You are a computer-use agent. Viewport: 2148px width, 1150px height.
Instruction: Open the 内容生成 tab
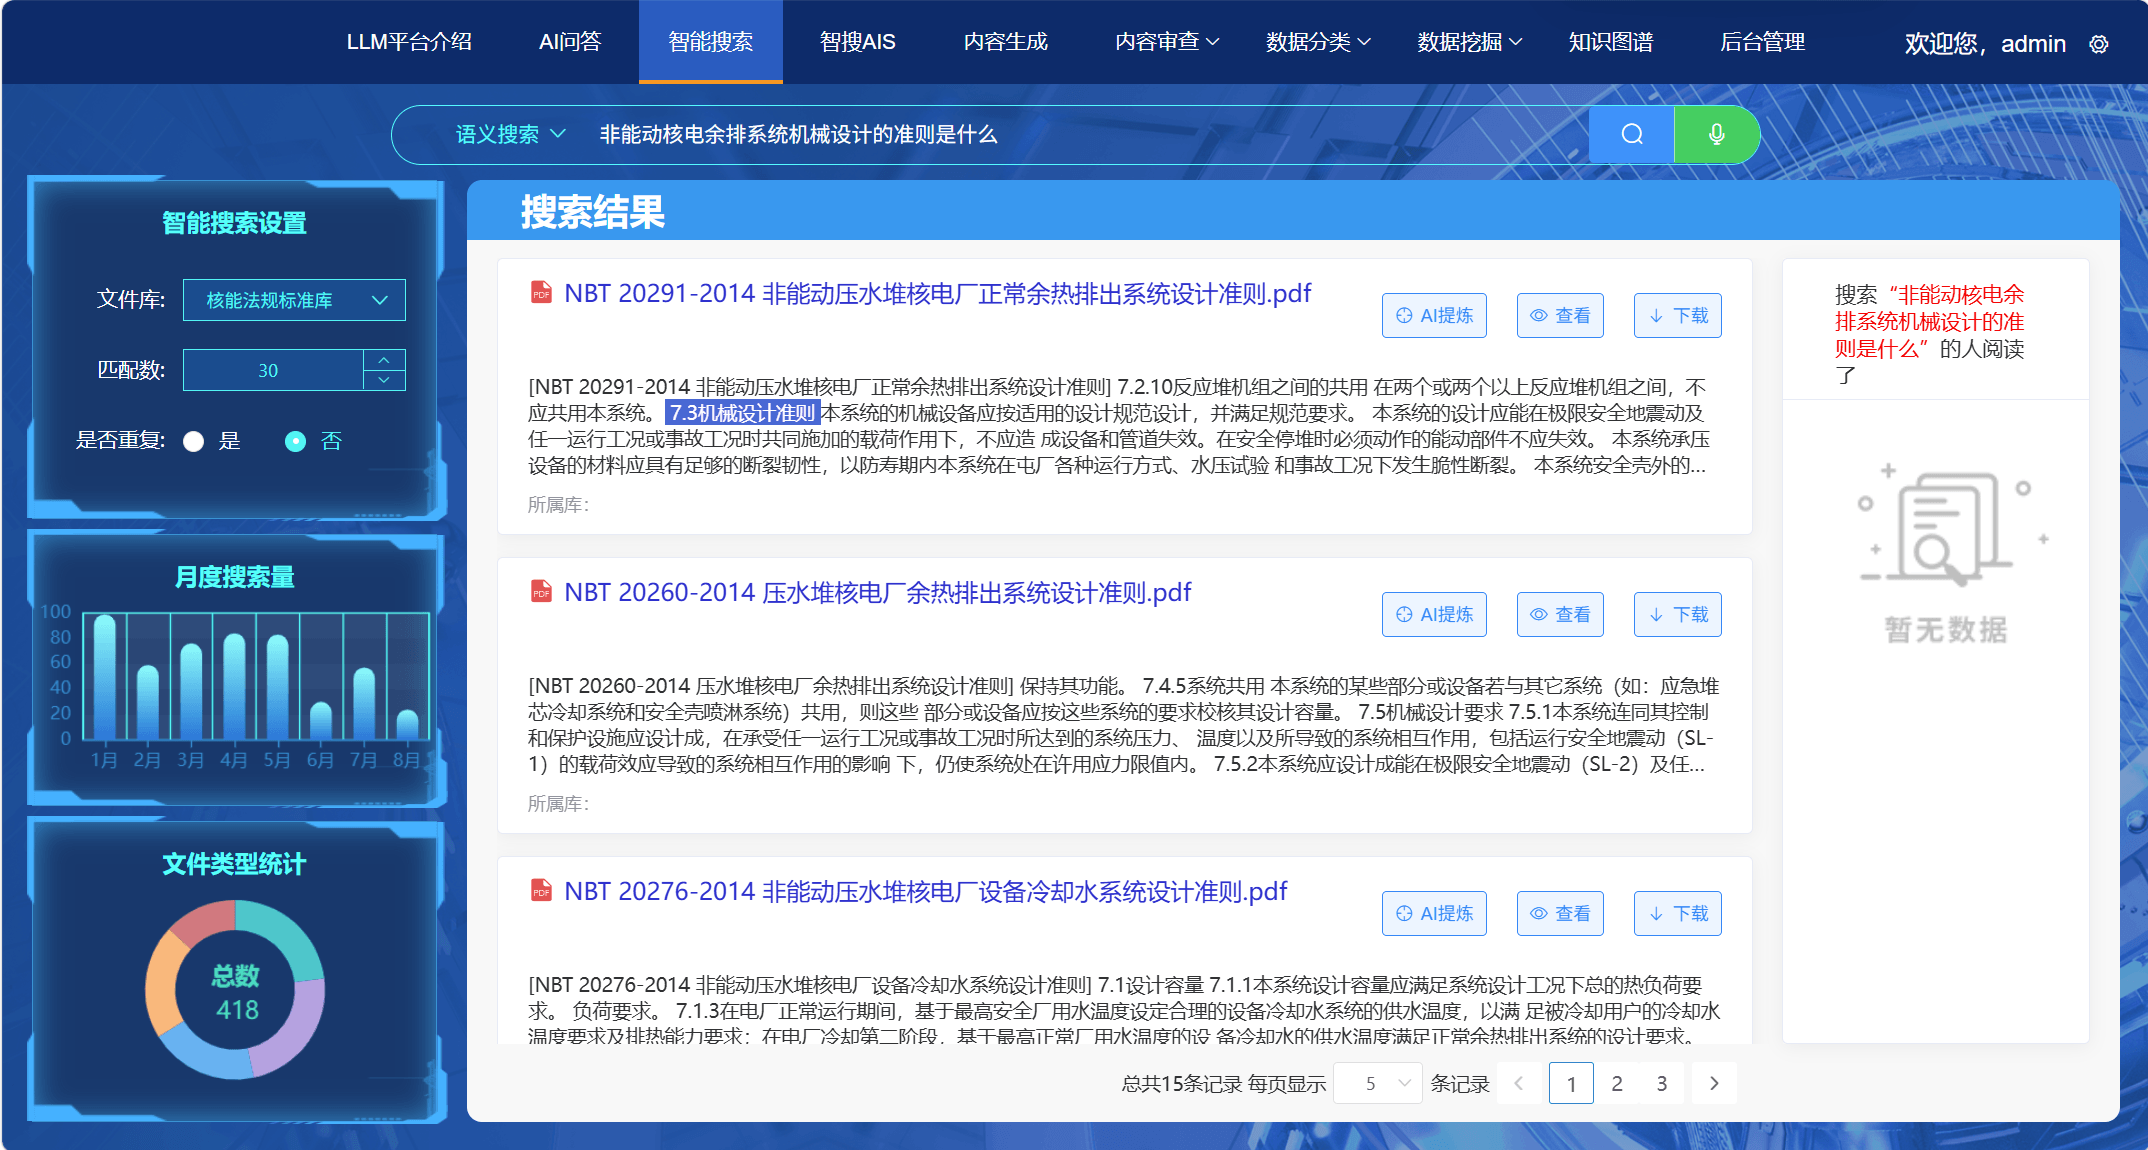(x=1005, y=42)
